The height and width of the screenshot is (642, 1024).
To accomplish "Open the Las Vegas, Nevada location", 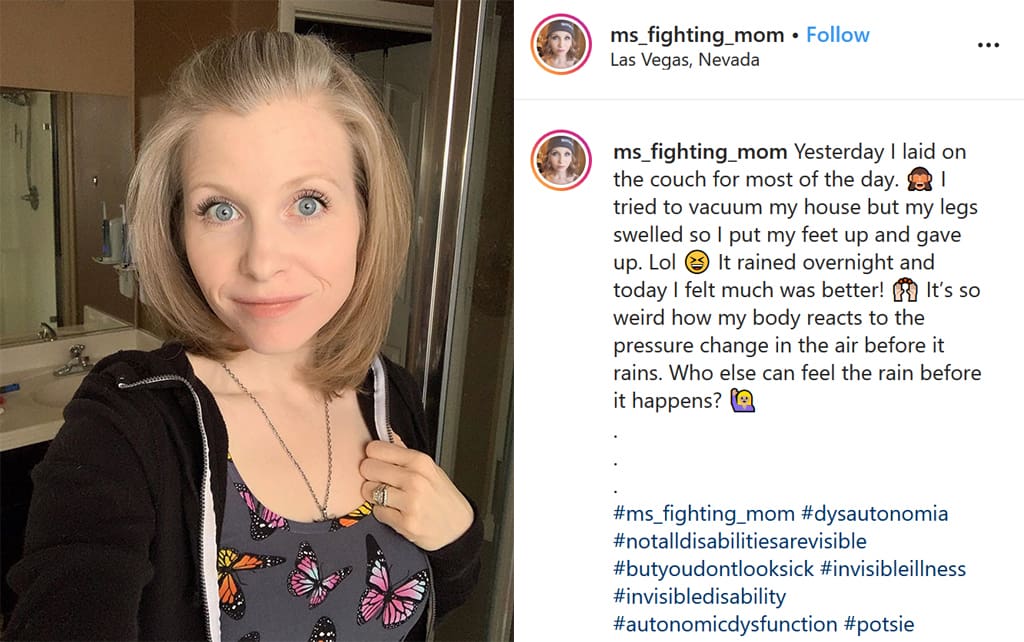I will [684, 60].
